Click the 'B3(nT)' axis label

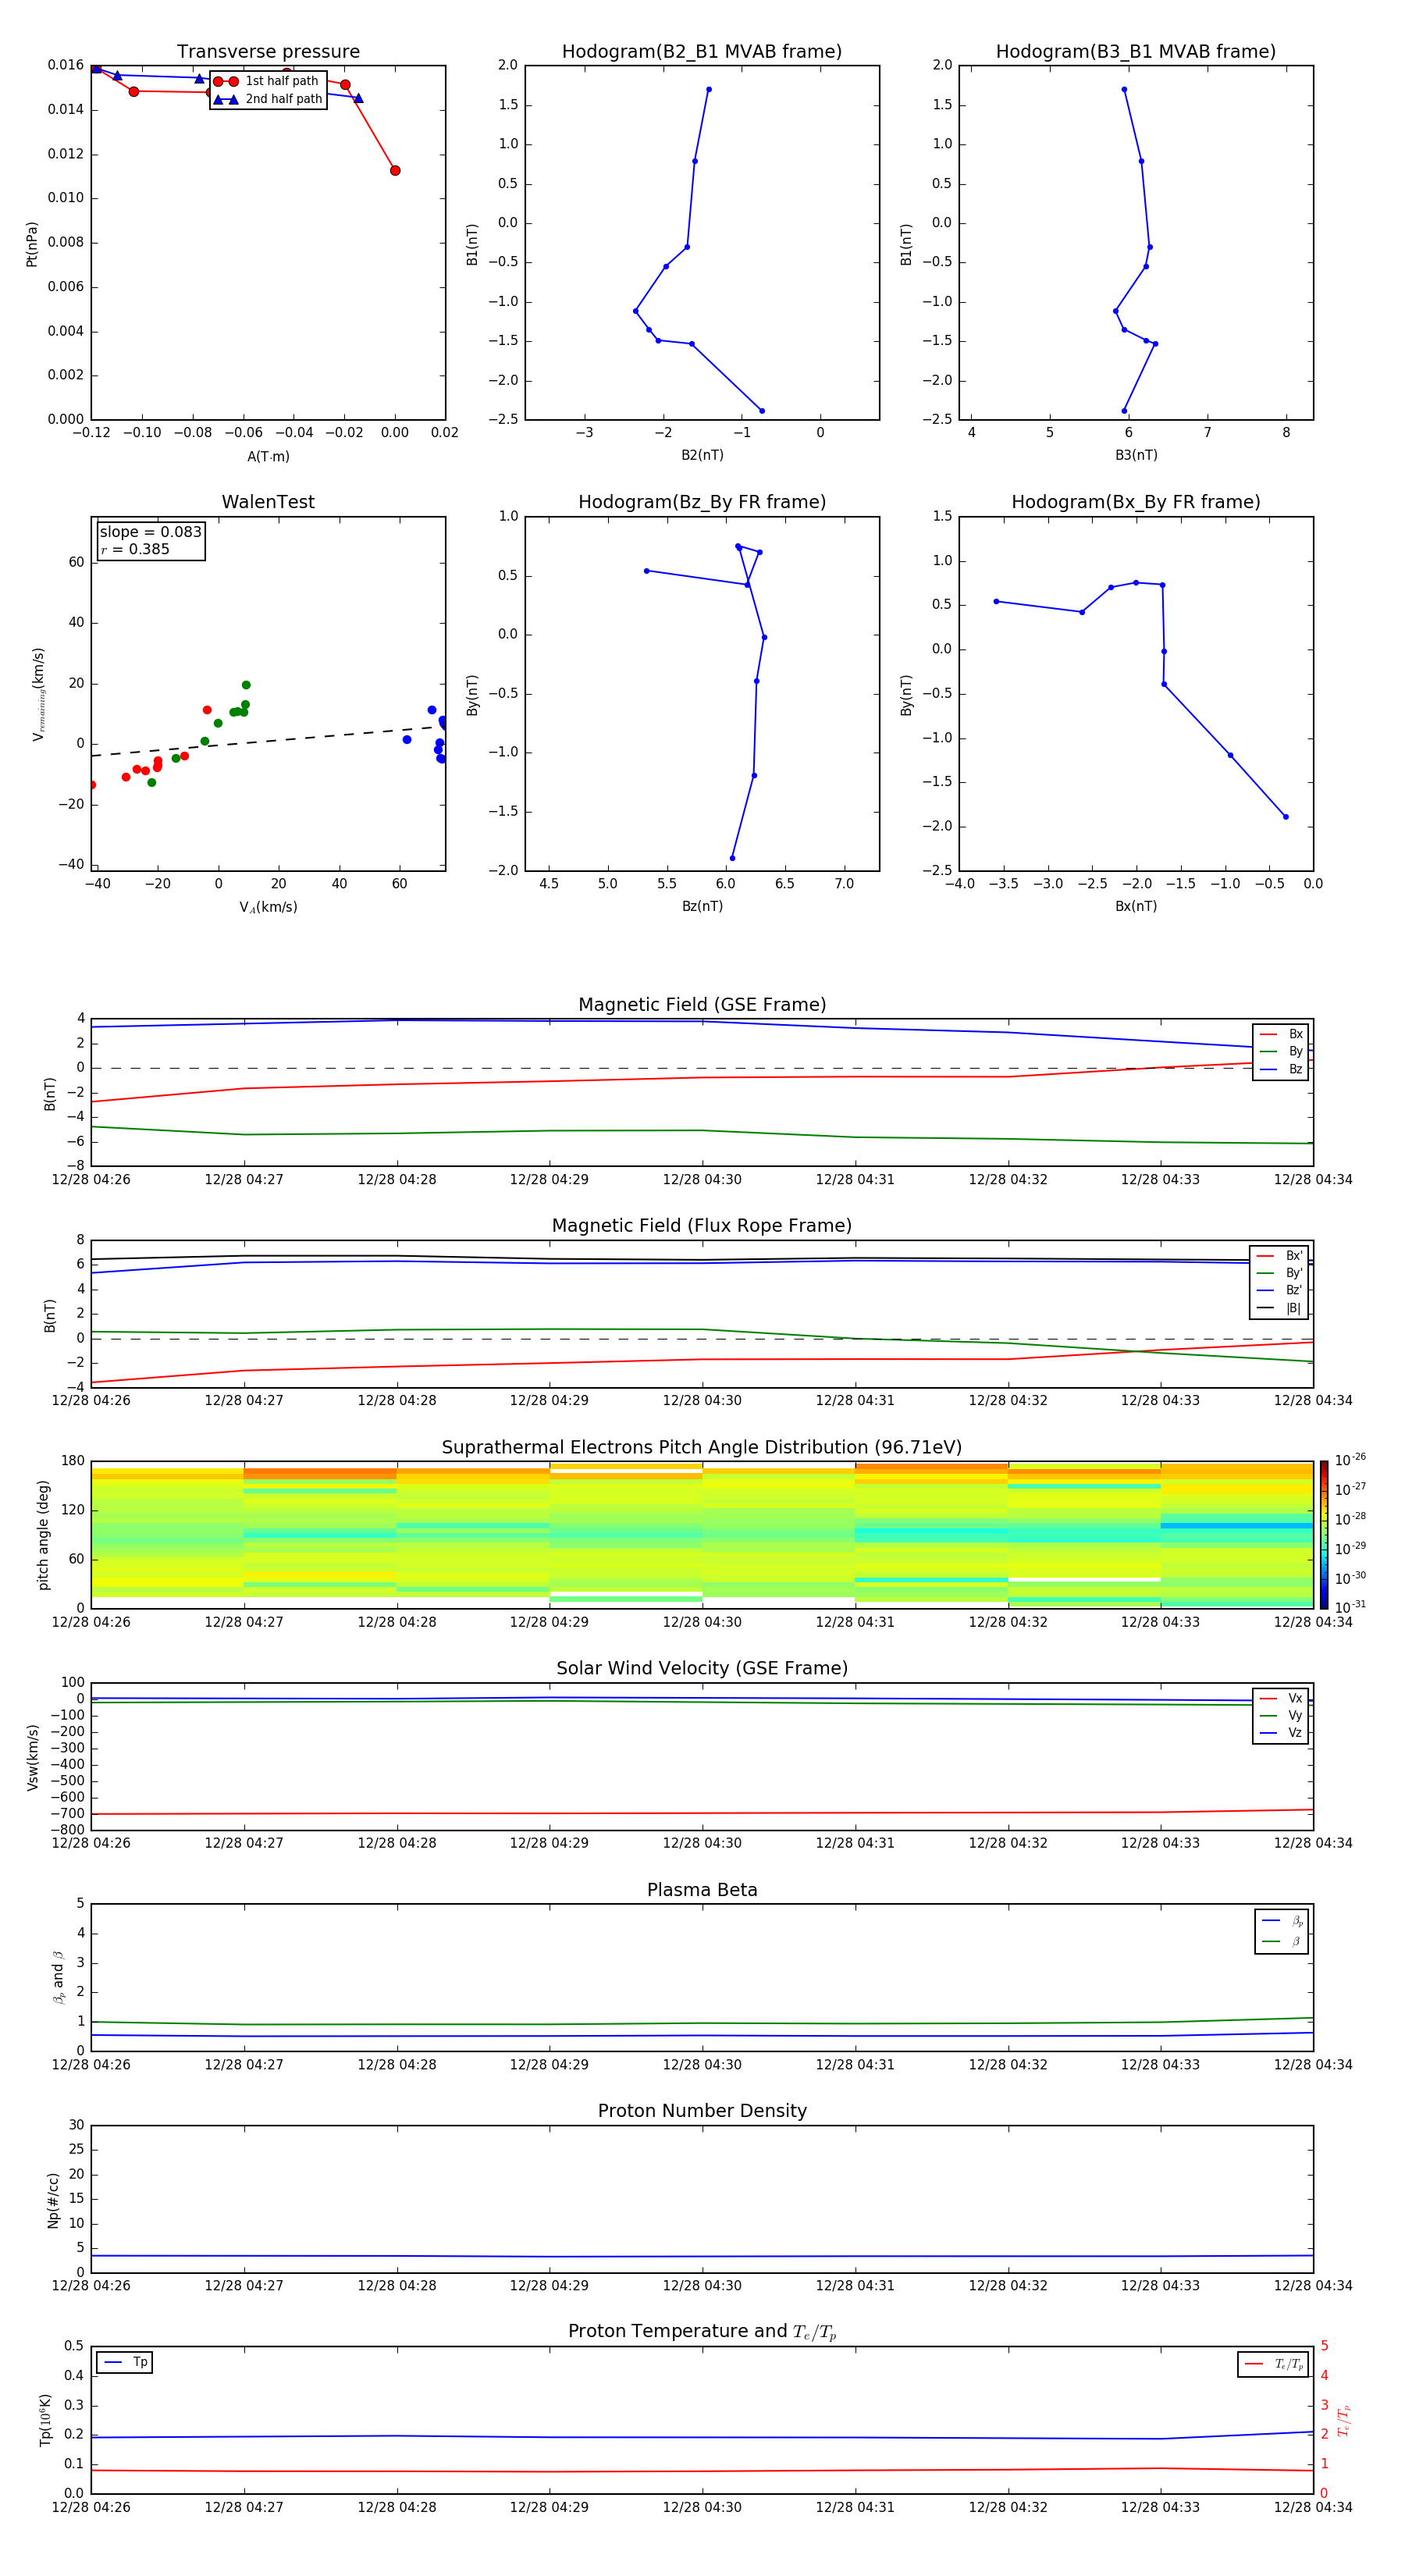click(x=1136, y=455)
